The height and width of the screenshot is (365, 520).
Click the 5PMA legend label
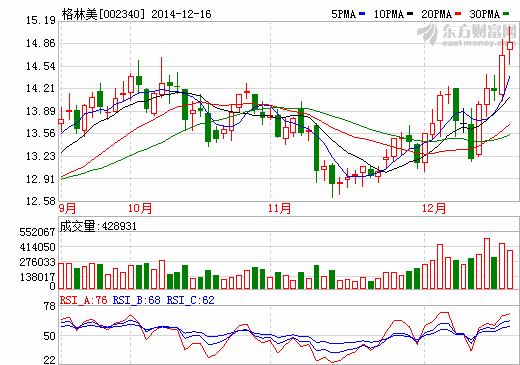pos(343,14)
